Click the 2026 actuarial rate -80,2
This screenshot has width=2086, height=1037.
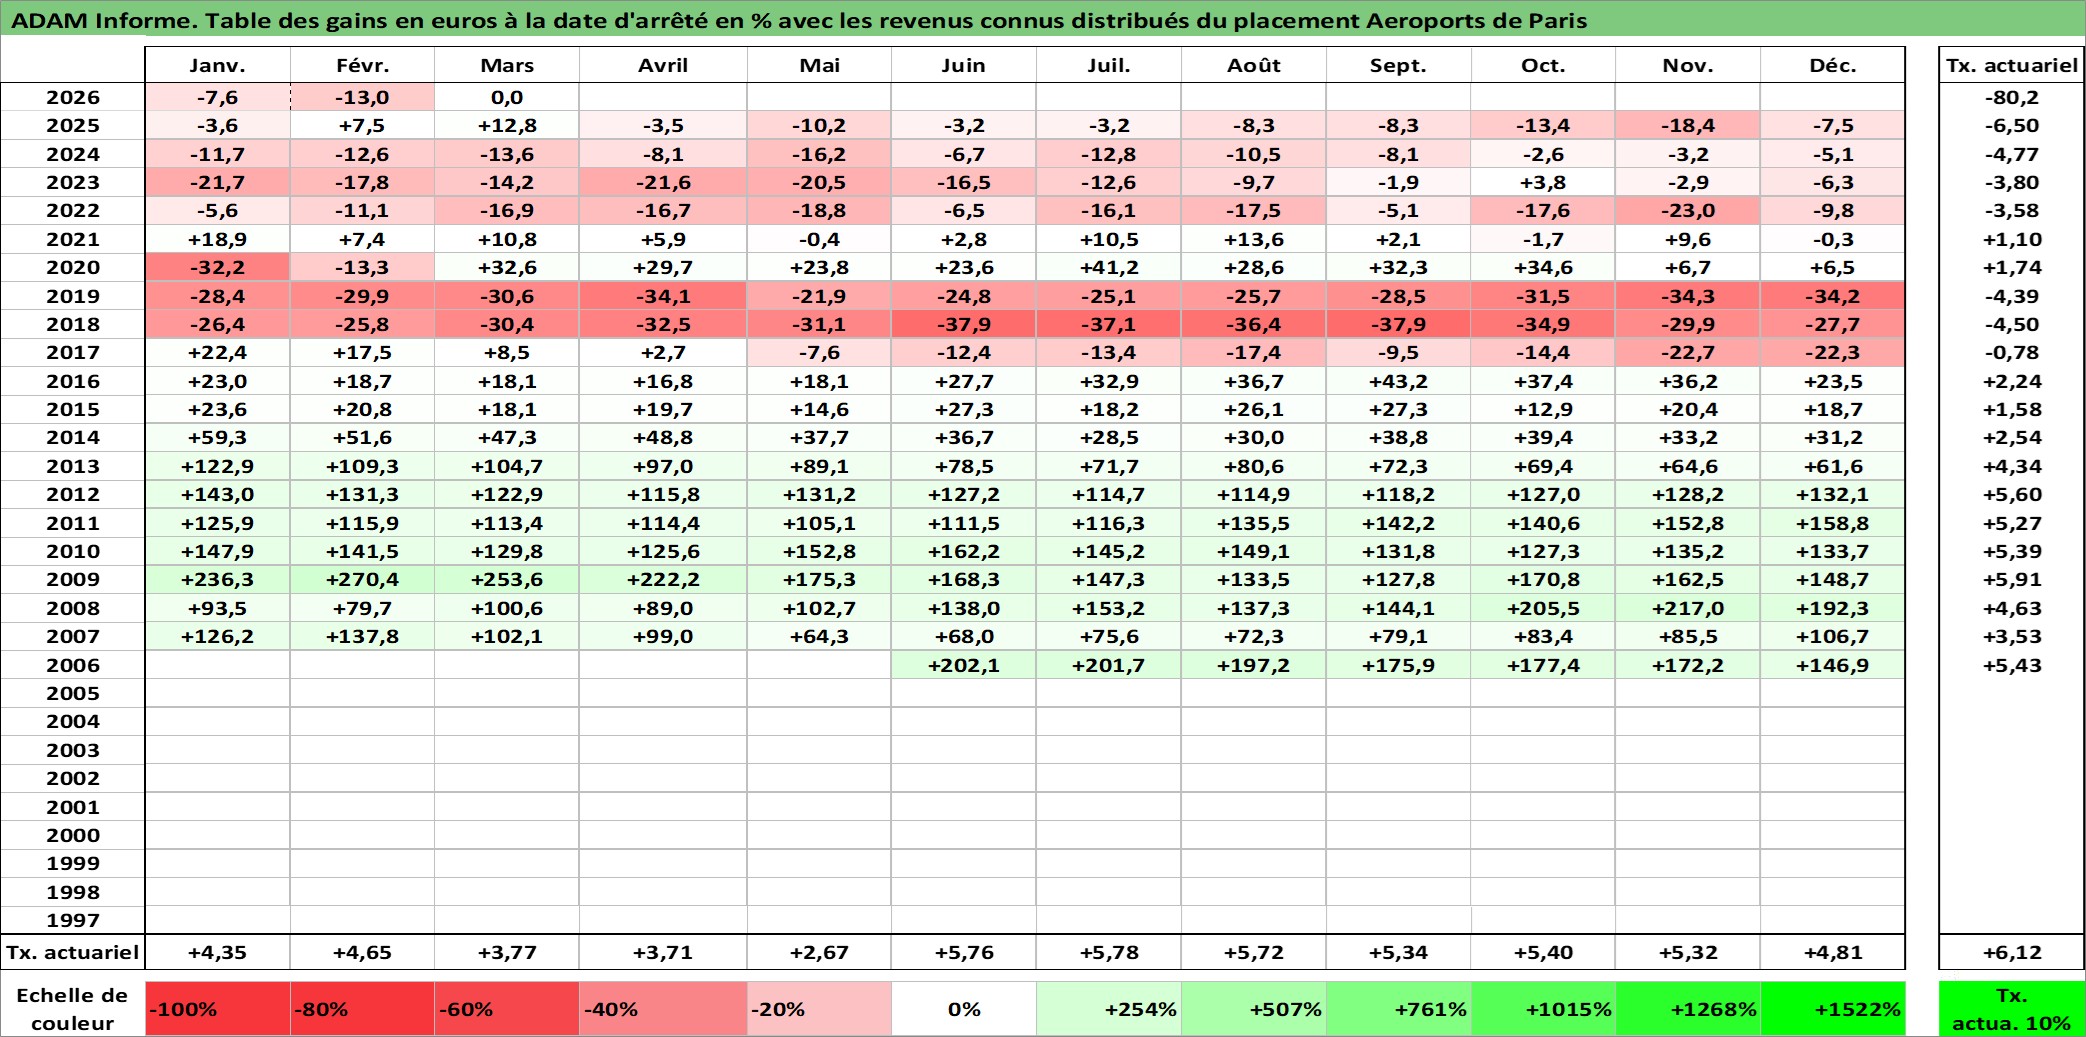pyautogui.click(x=2011, y=97)
